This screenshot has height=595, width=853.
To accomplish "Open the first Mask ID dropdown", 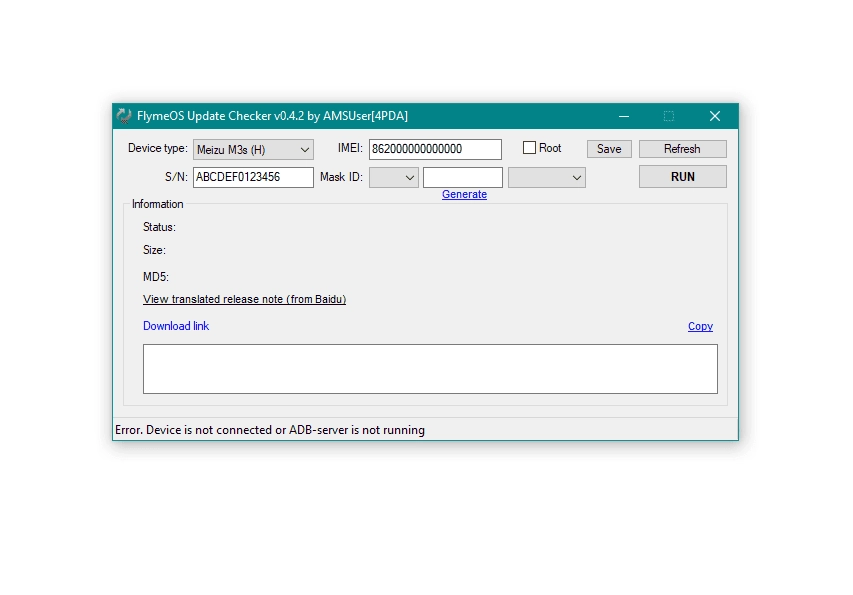I will click(393, 177).
